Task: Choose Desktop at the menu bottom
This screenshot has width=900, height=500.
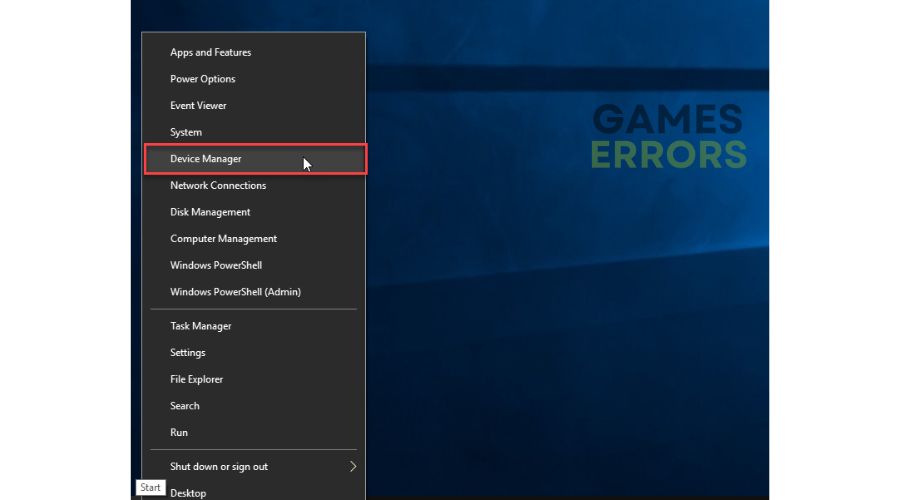Action: coord(188,493)
